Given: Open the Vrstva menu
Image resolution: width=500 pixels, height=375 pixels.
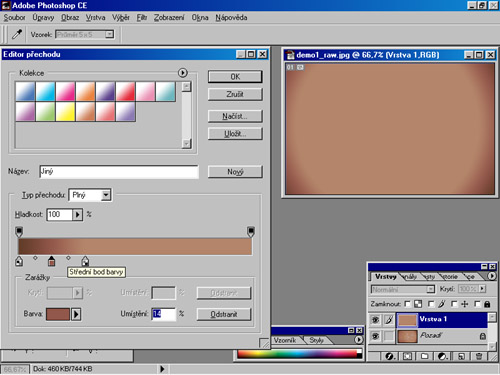Looking at the screenshot, I should click(x=95, y=18).
